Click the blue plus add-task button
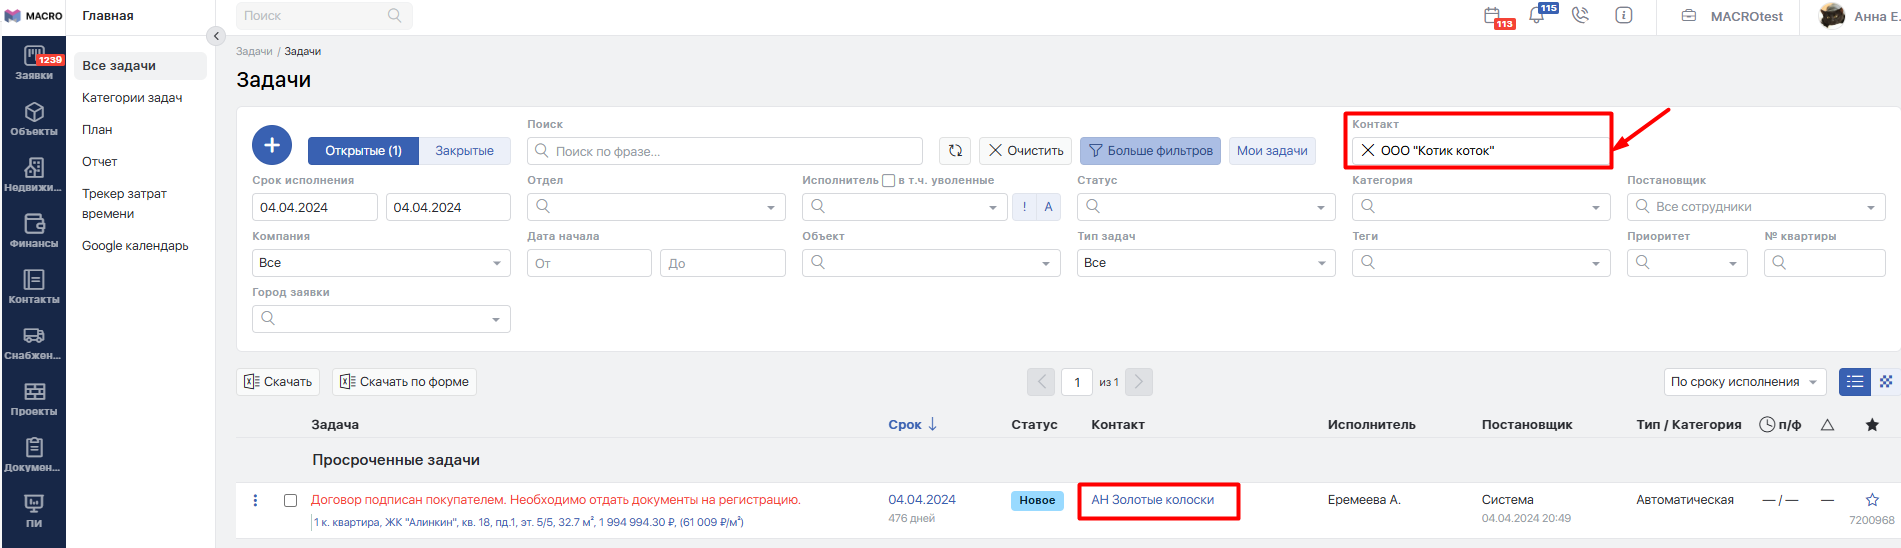The height and width of the screenshot is (548, 1901). tap(272, 146)
